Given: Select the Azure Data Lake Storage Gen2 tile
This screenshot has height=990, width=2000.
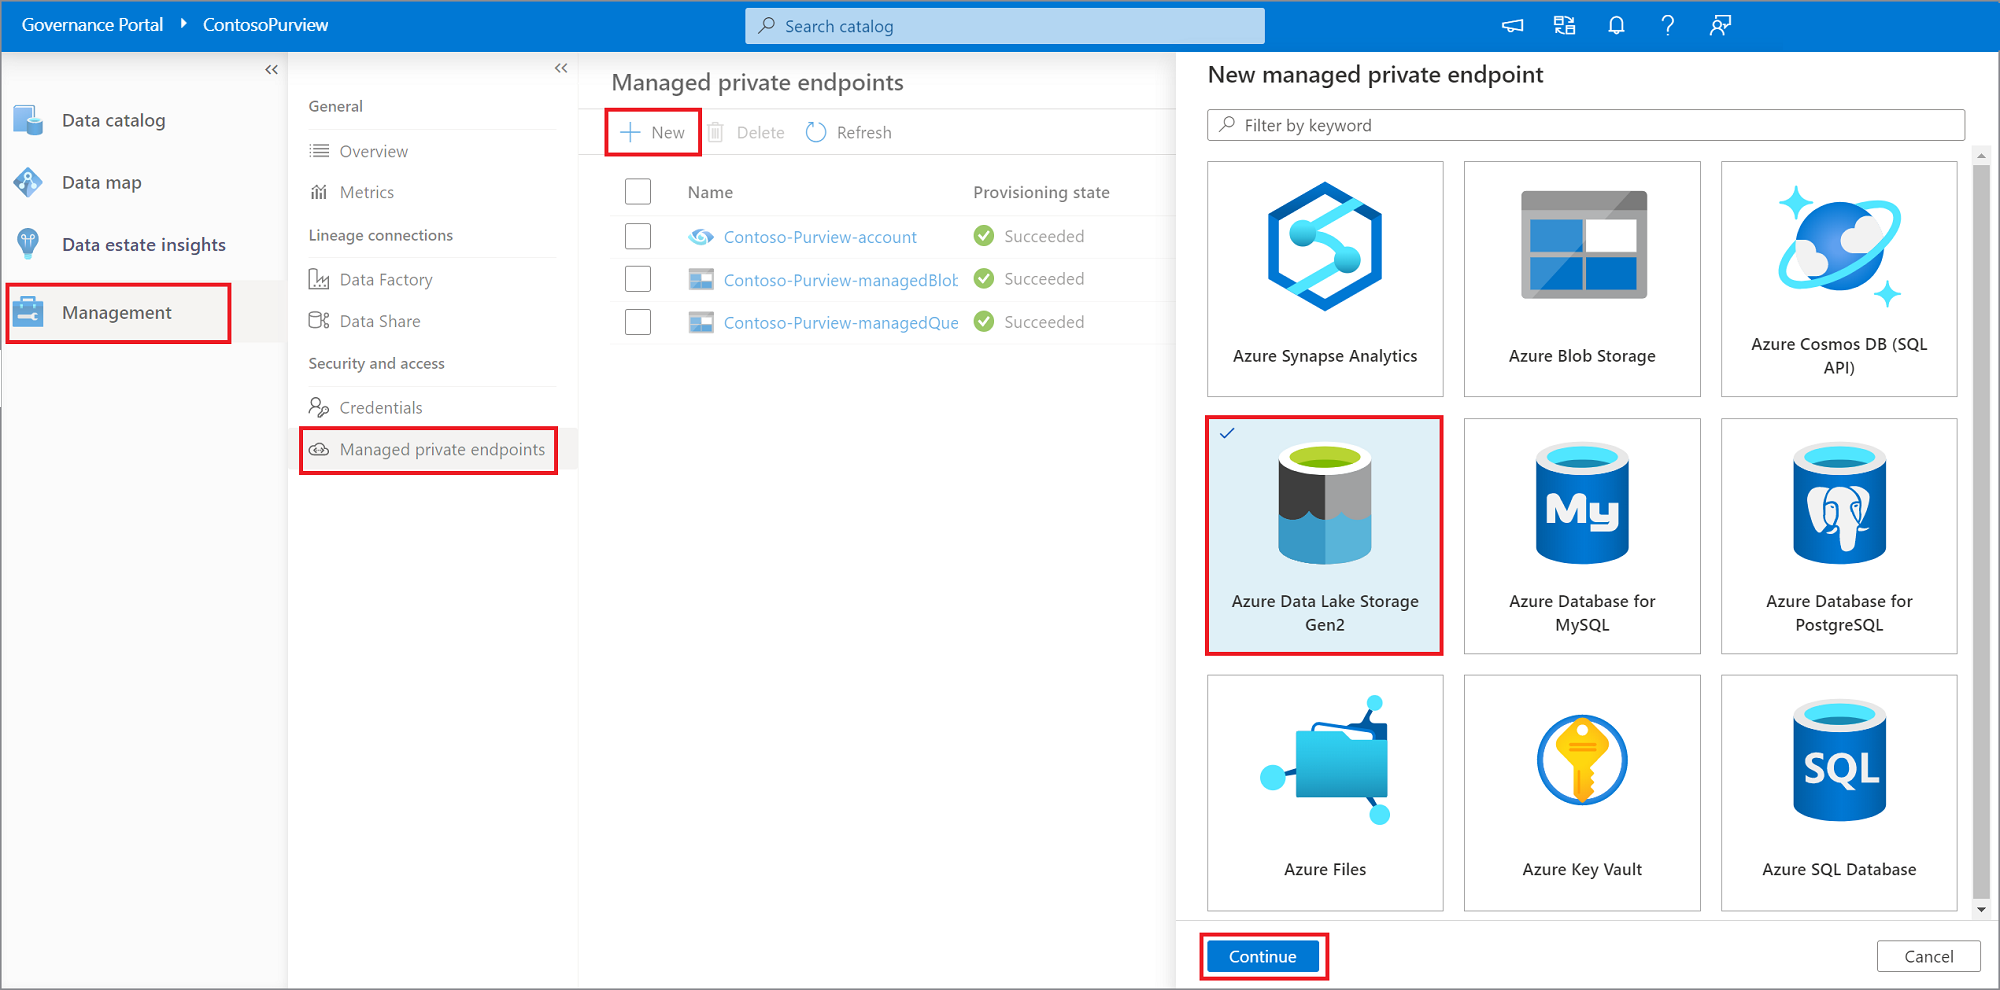Looking at the screenshot, I should 1325,536.
